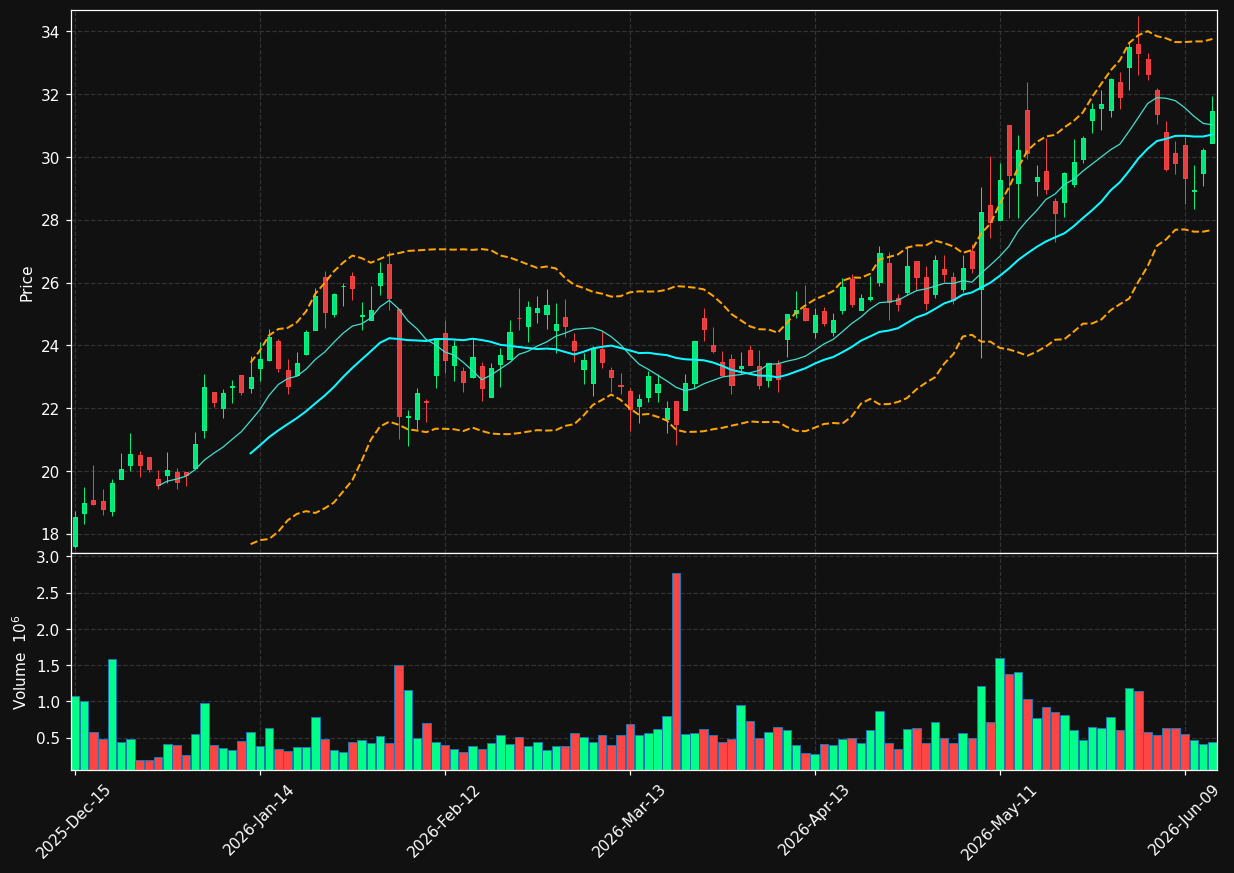Select the tallest volume bar in mid-March
The width and height of the screenshot is (1234, 873).
pos(676,671)
